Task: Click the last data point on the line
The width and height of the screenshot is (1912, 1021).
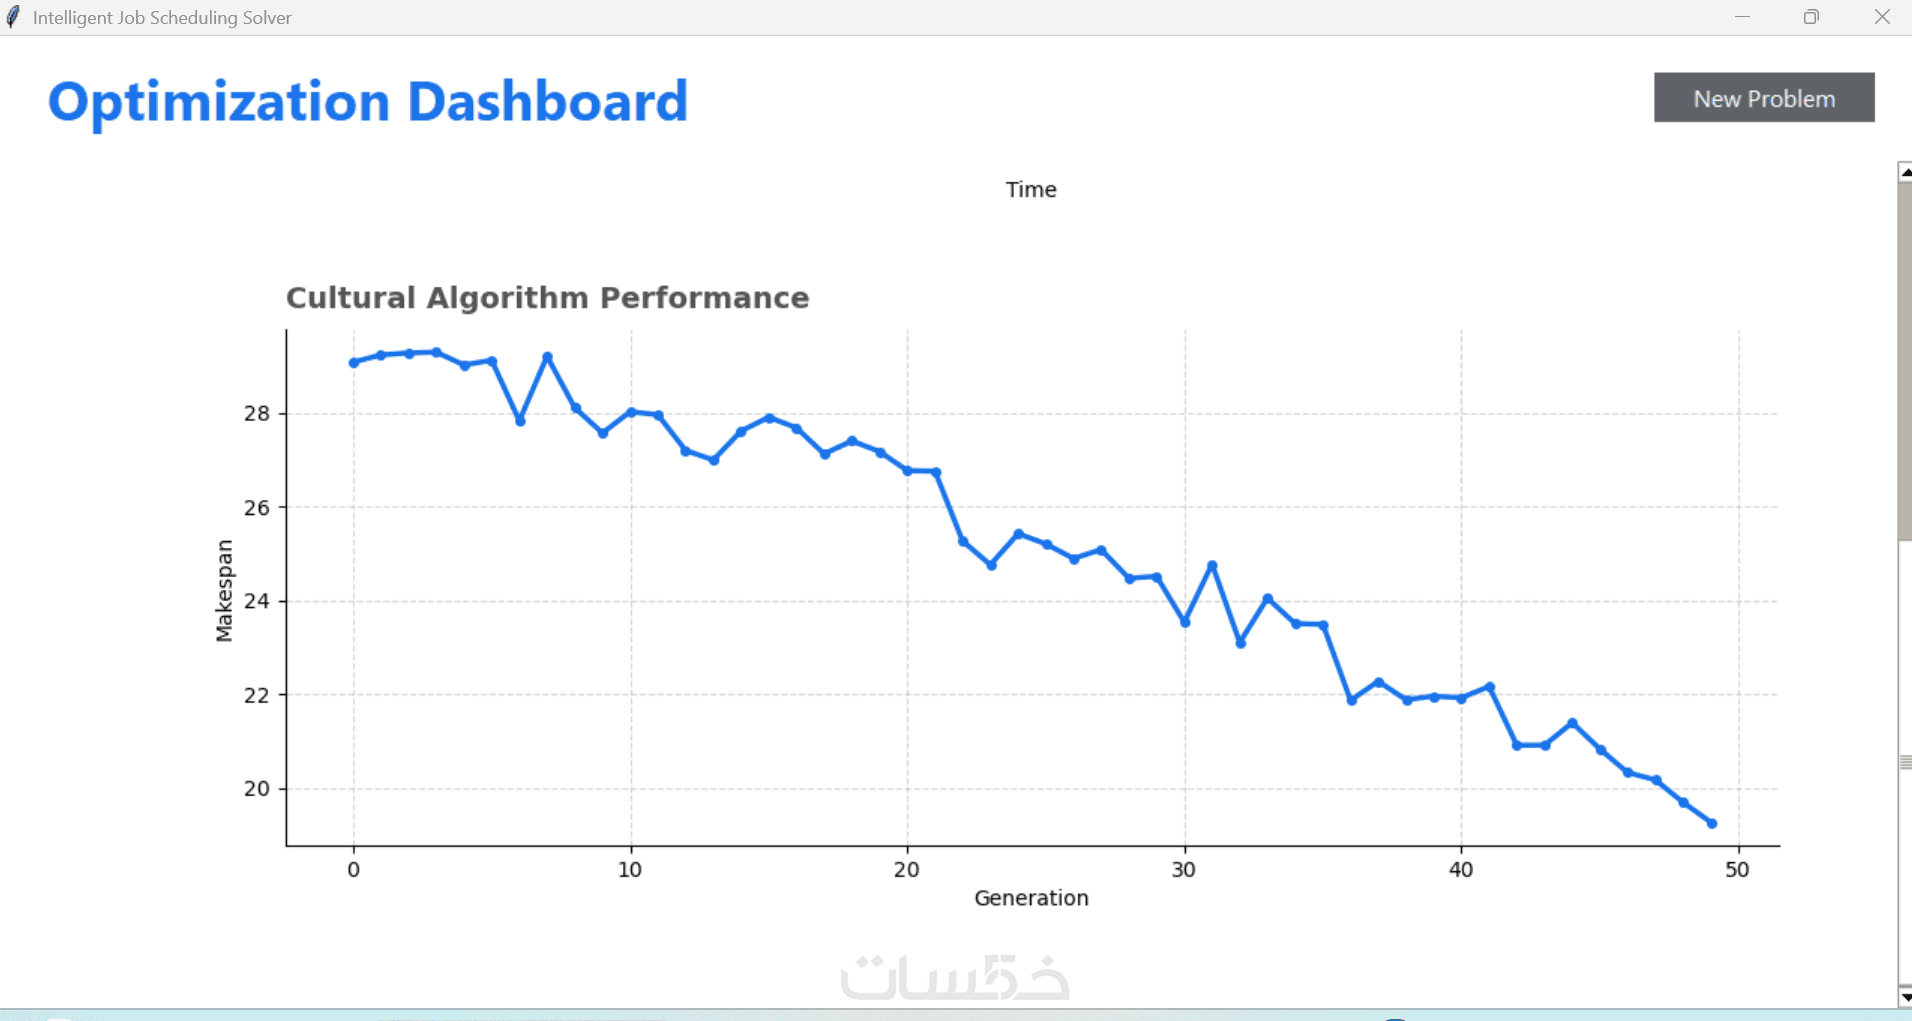Action: (x=1712, y=824)
